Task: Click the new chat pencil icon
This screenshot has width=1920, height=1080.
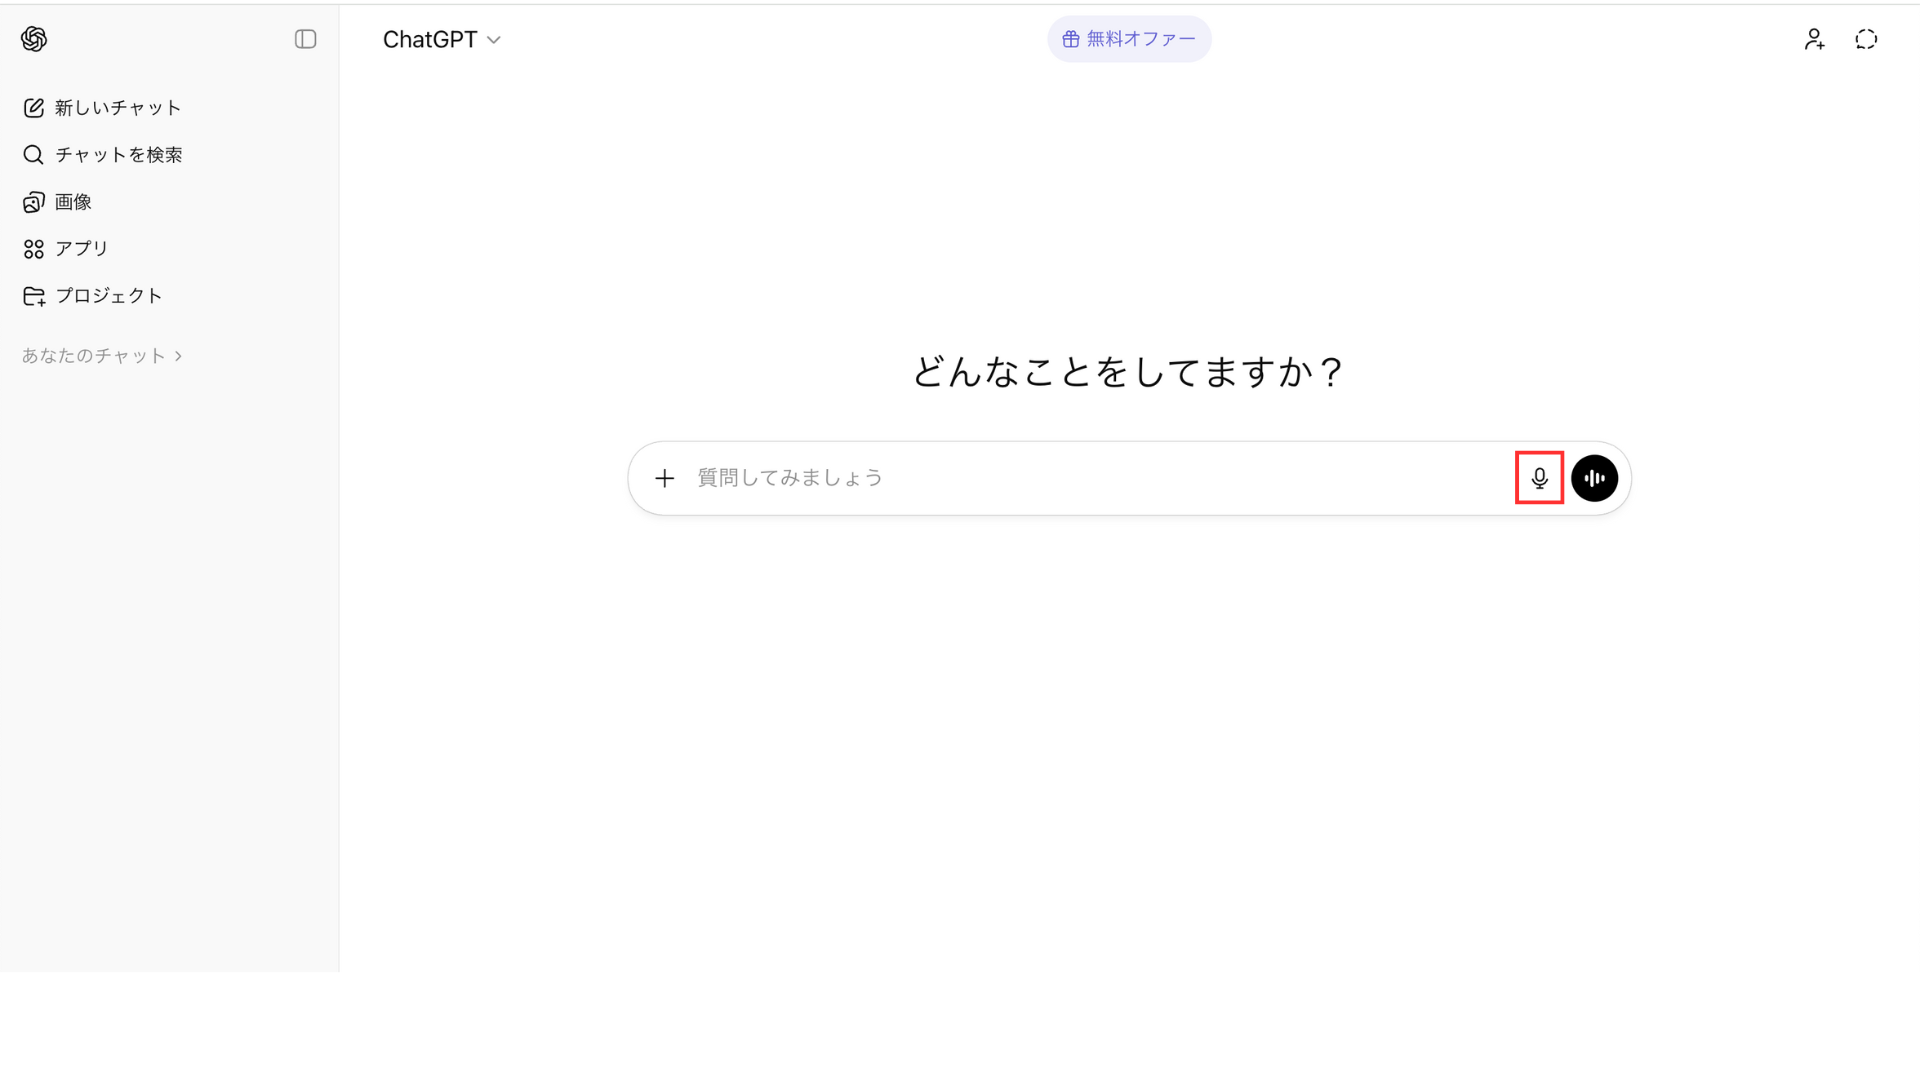Action: pos(33,108)
